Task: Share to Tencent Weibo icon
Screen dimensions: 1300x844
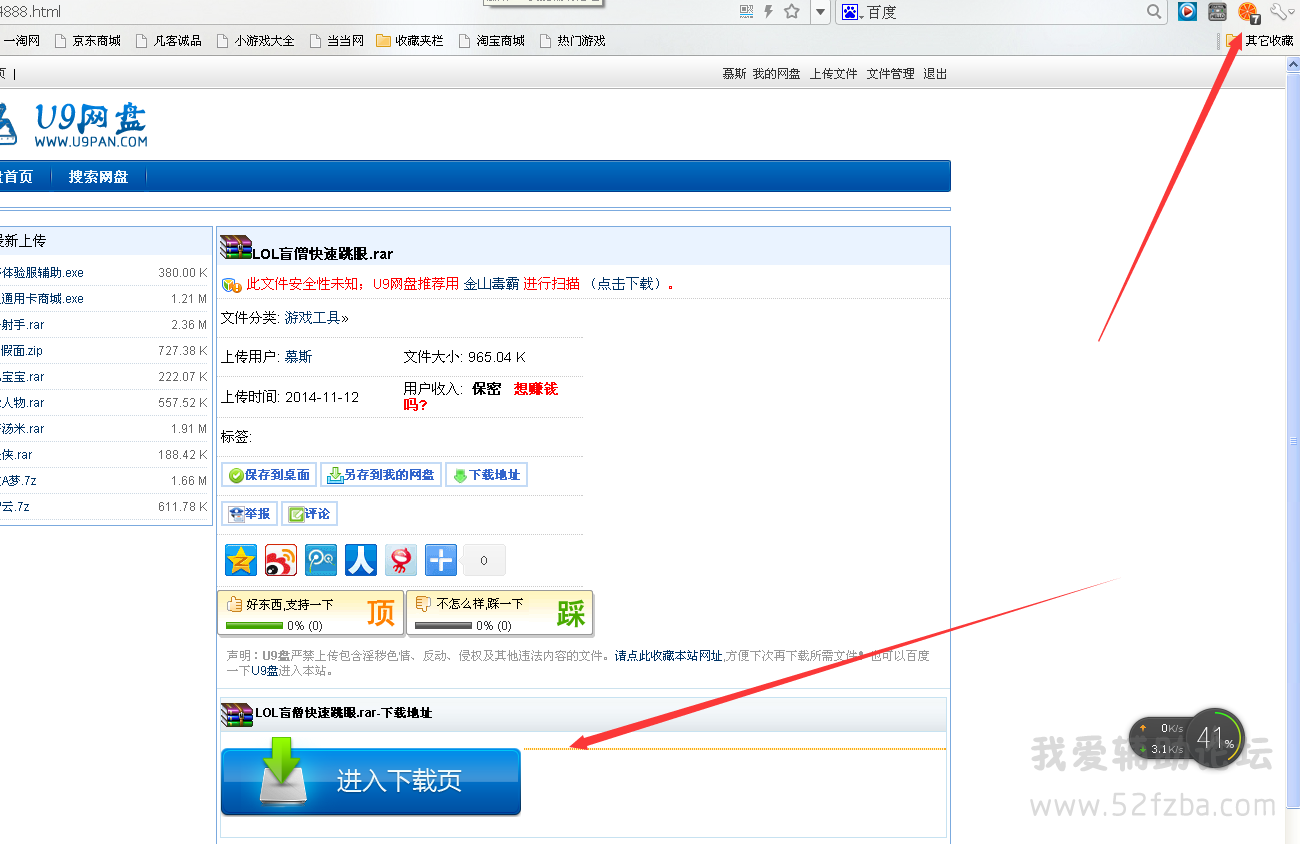Action: coord(321,560)
